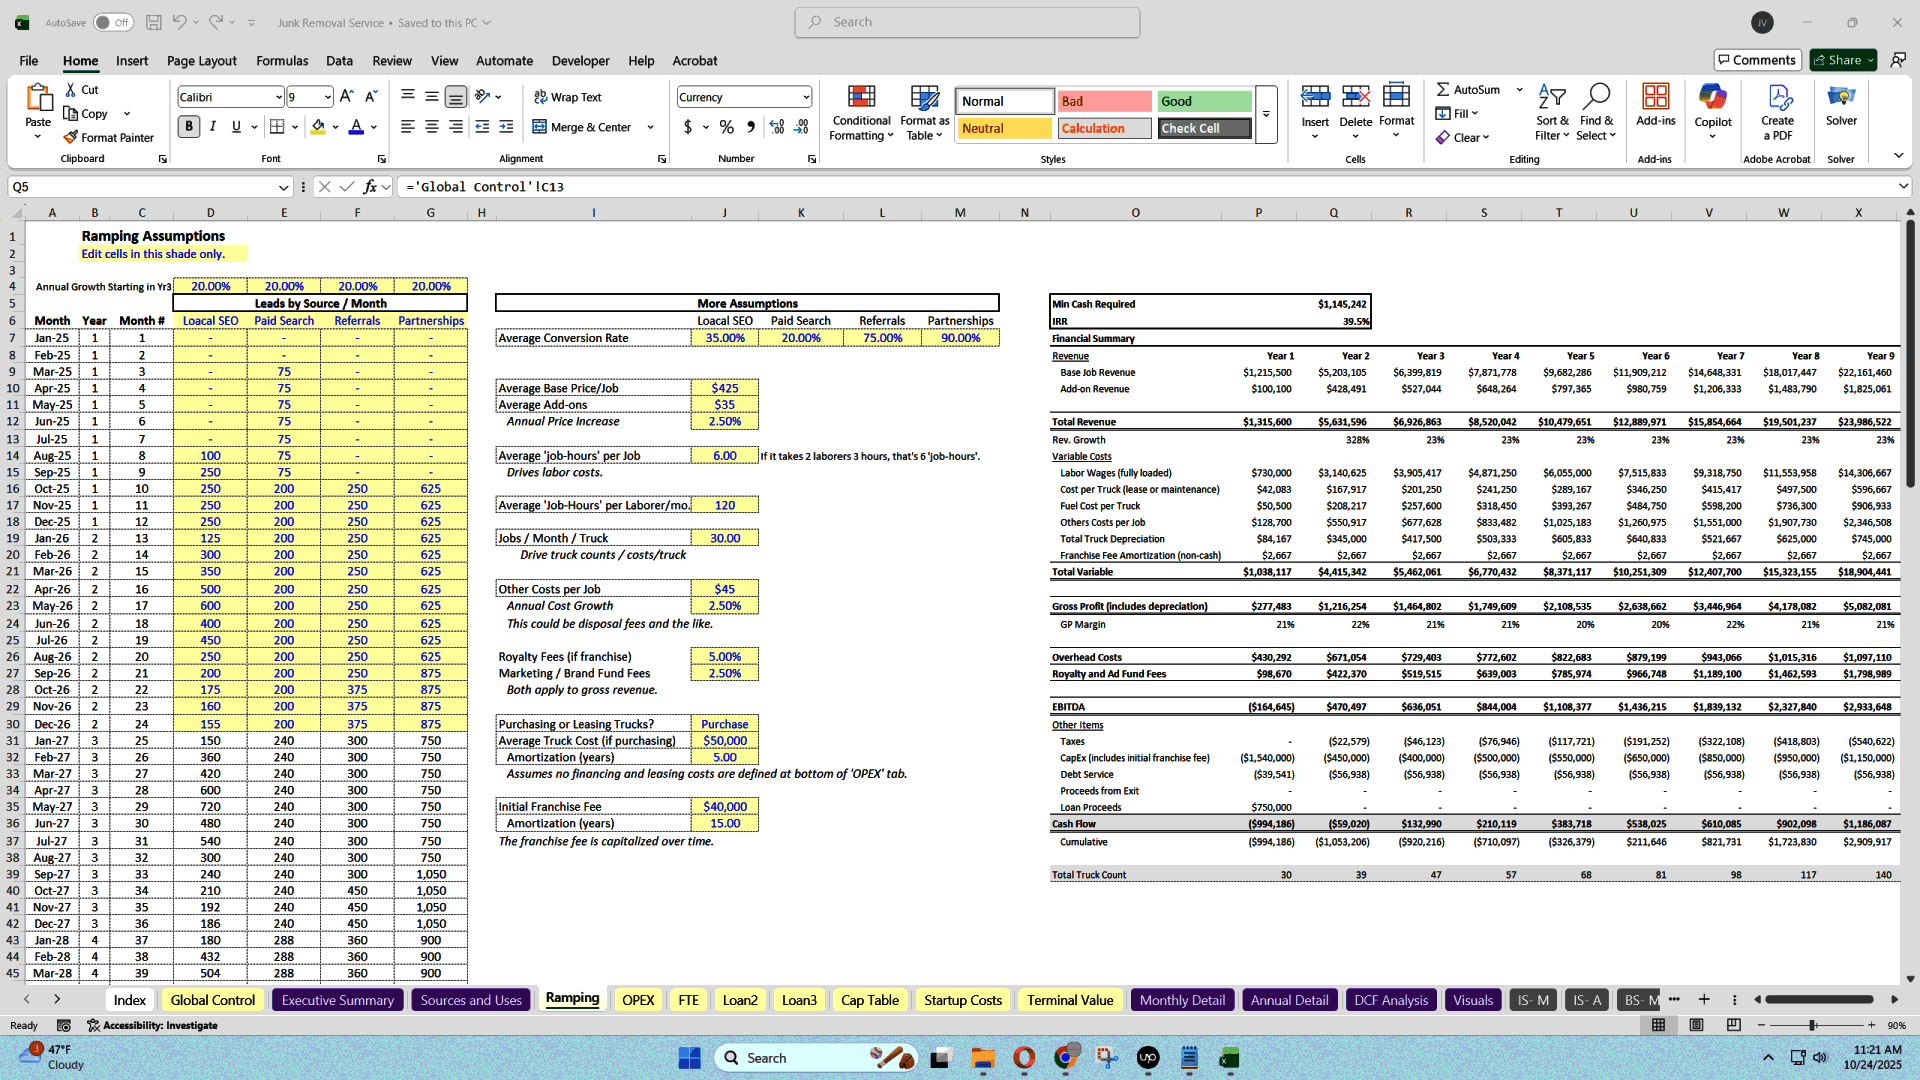Open the OPEX sheet tab
This screenshot has width=1920, height=1080.
pos(638,999)
